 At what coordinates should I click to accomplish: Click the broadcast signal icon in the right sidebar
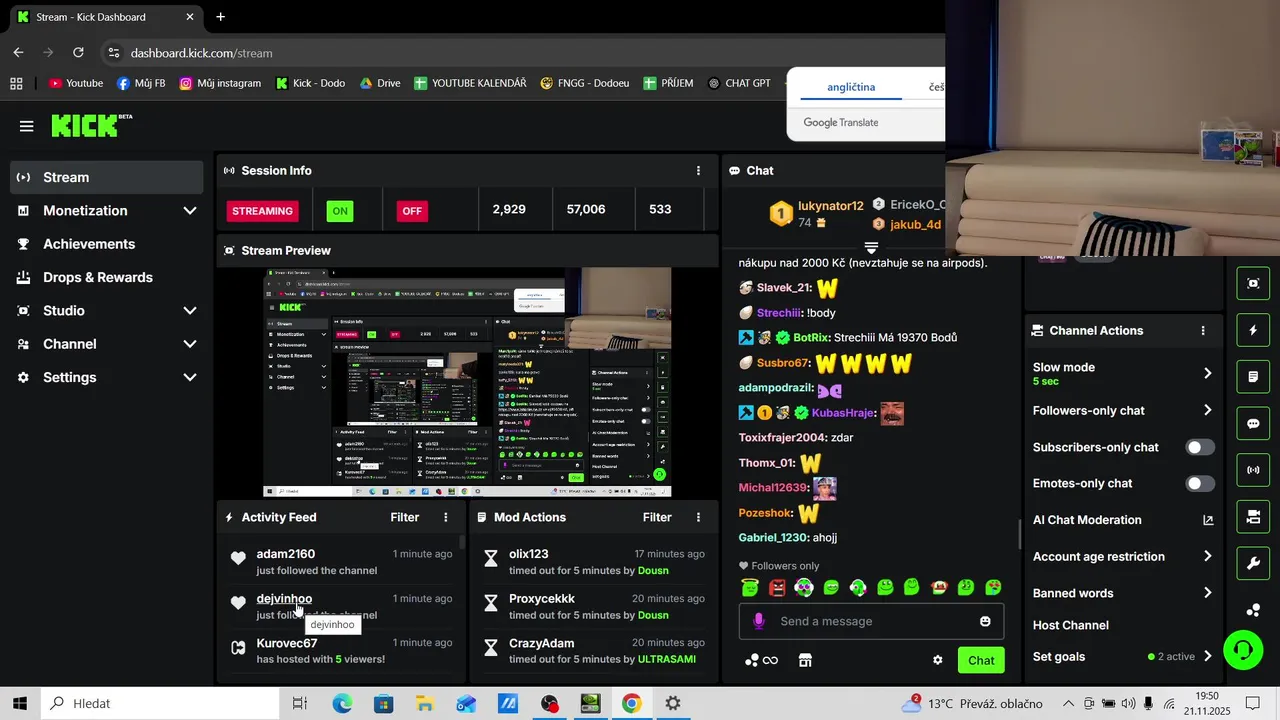[1253, 470]
